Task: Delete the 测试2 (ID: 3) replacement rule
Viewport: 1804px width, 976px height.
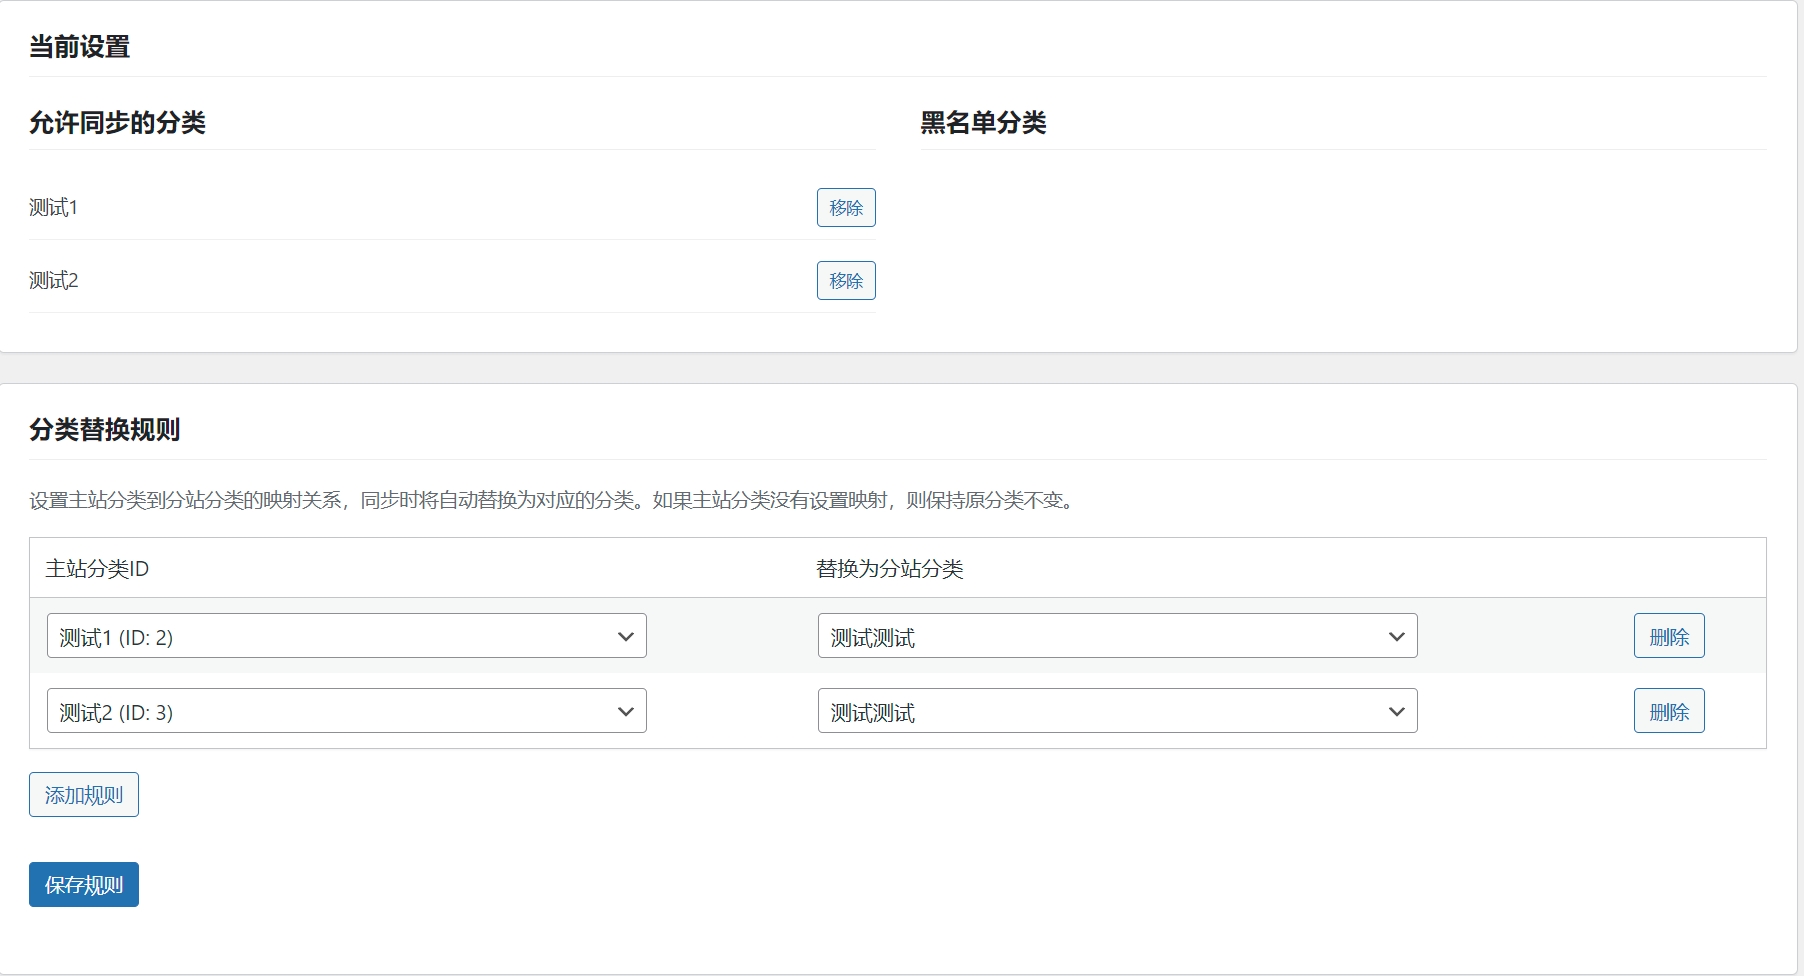Action: pos(1668,711)
